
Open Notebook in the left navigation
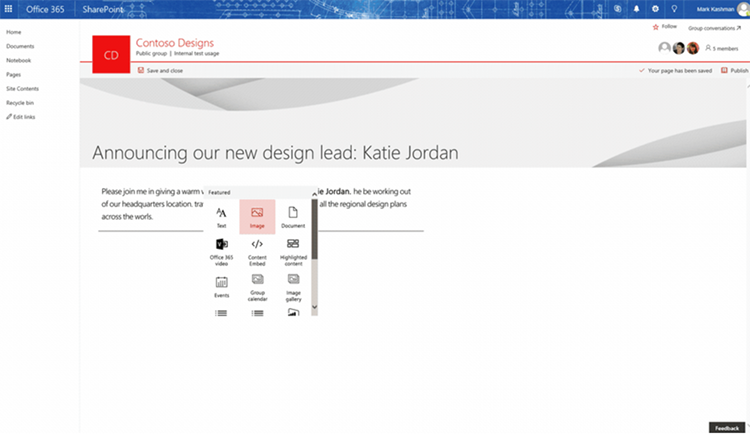pos(19,60)
